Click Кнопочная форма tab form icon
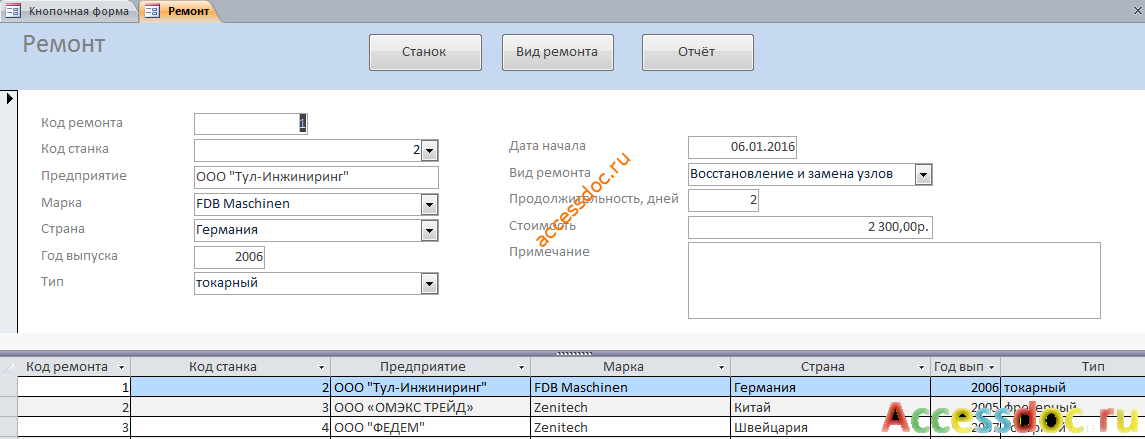Viewport: 1145px width, 439px height. (x=12, y=11)
